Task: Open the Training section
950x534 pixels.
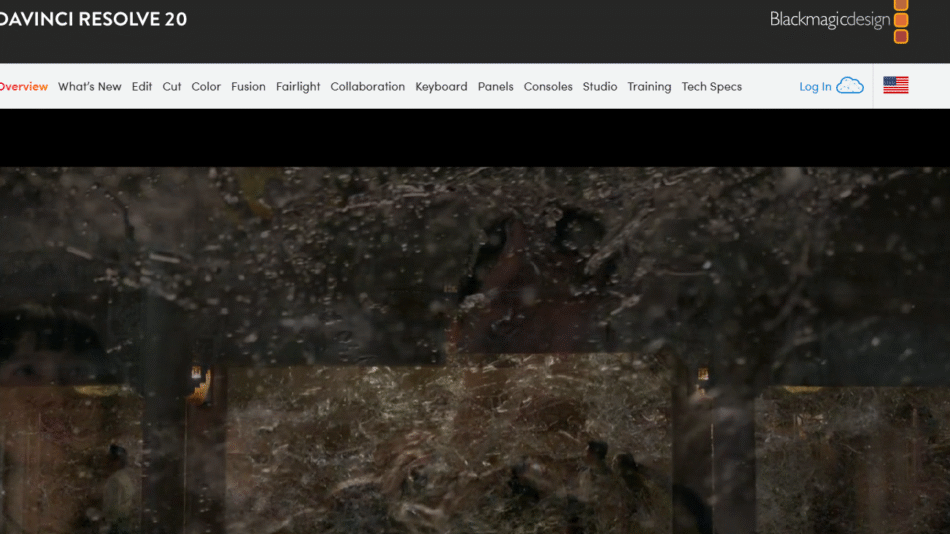Action: point(649,87)
